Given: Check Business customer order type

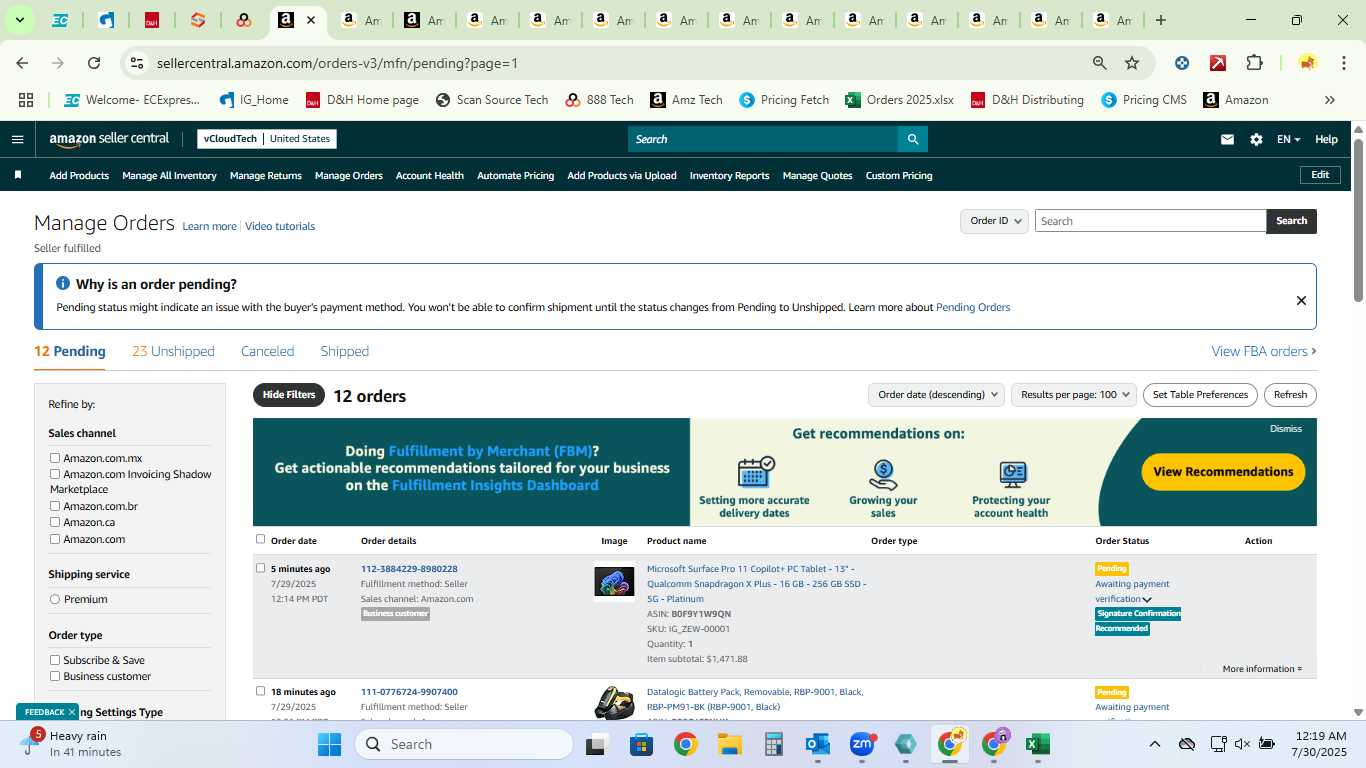Looking at the screenshot, I should click(x=56, y=676).
